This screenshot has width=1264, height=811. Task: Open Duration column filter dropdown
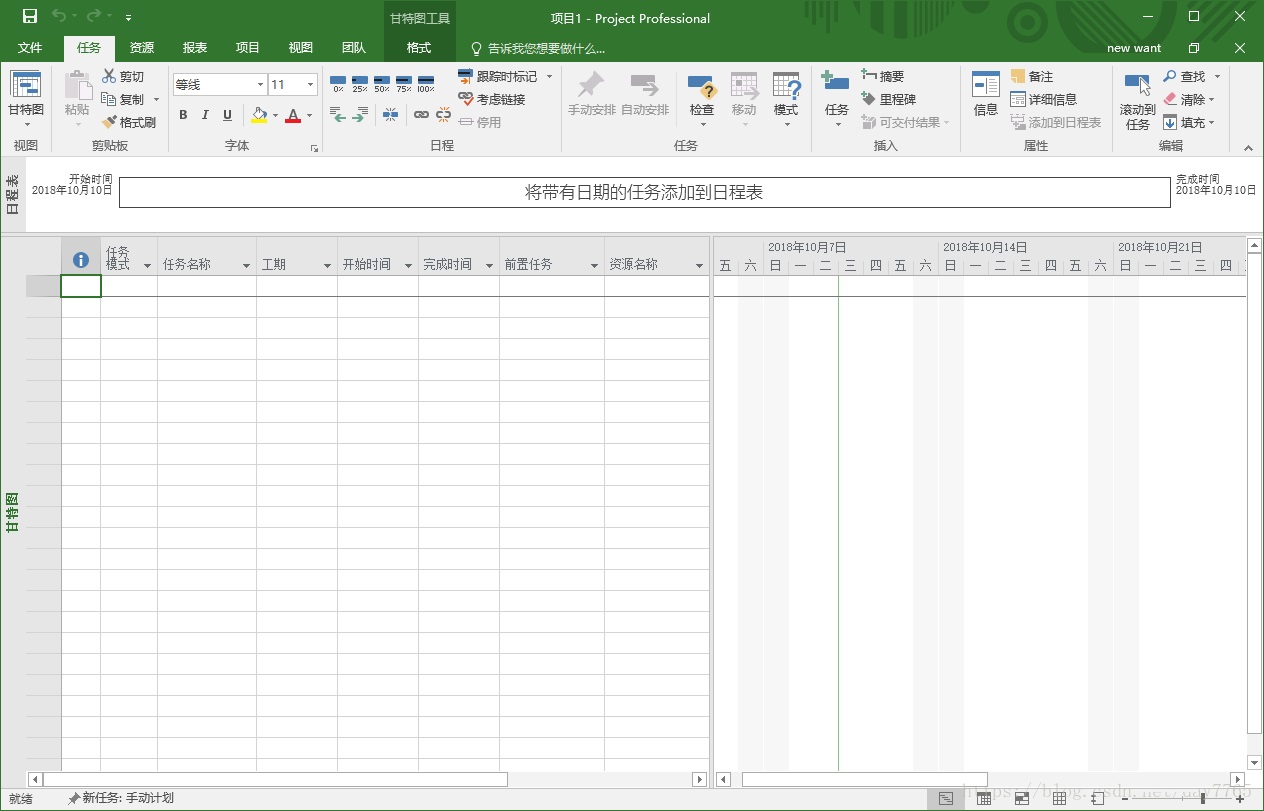(x=327, y=265)
